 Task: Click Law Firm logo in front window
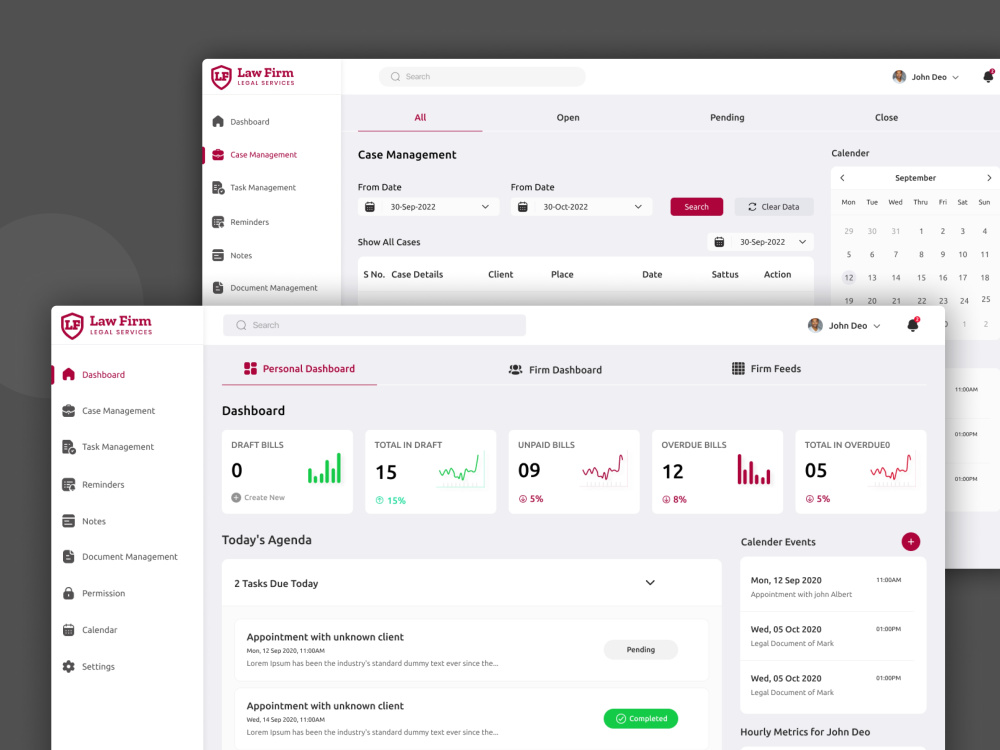(107, 325)
